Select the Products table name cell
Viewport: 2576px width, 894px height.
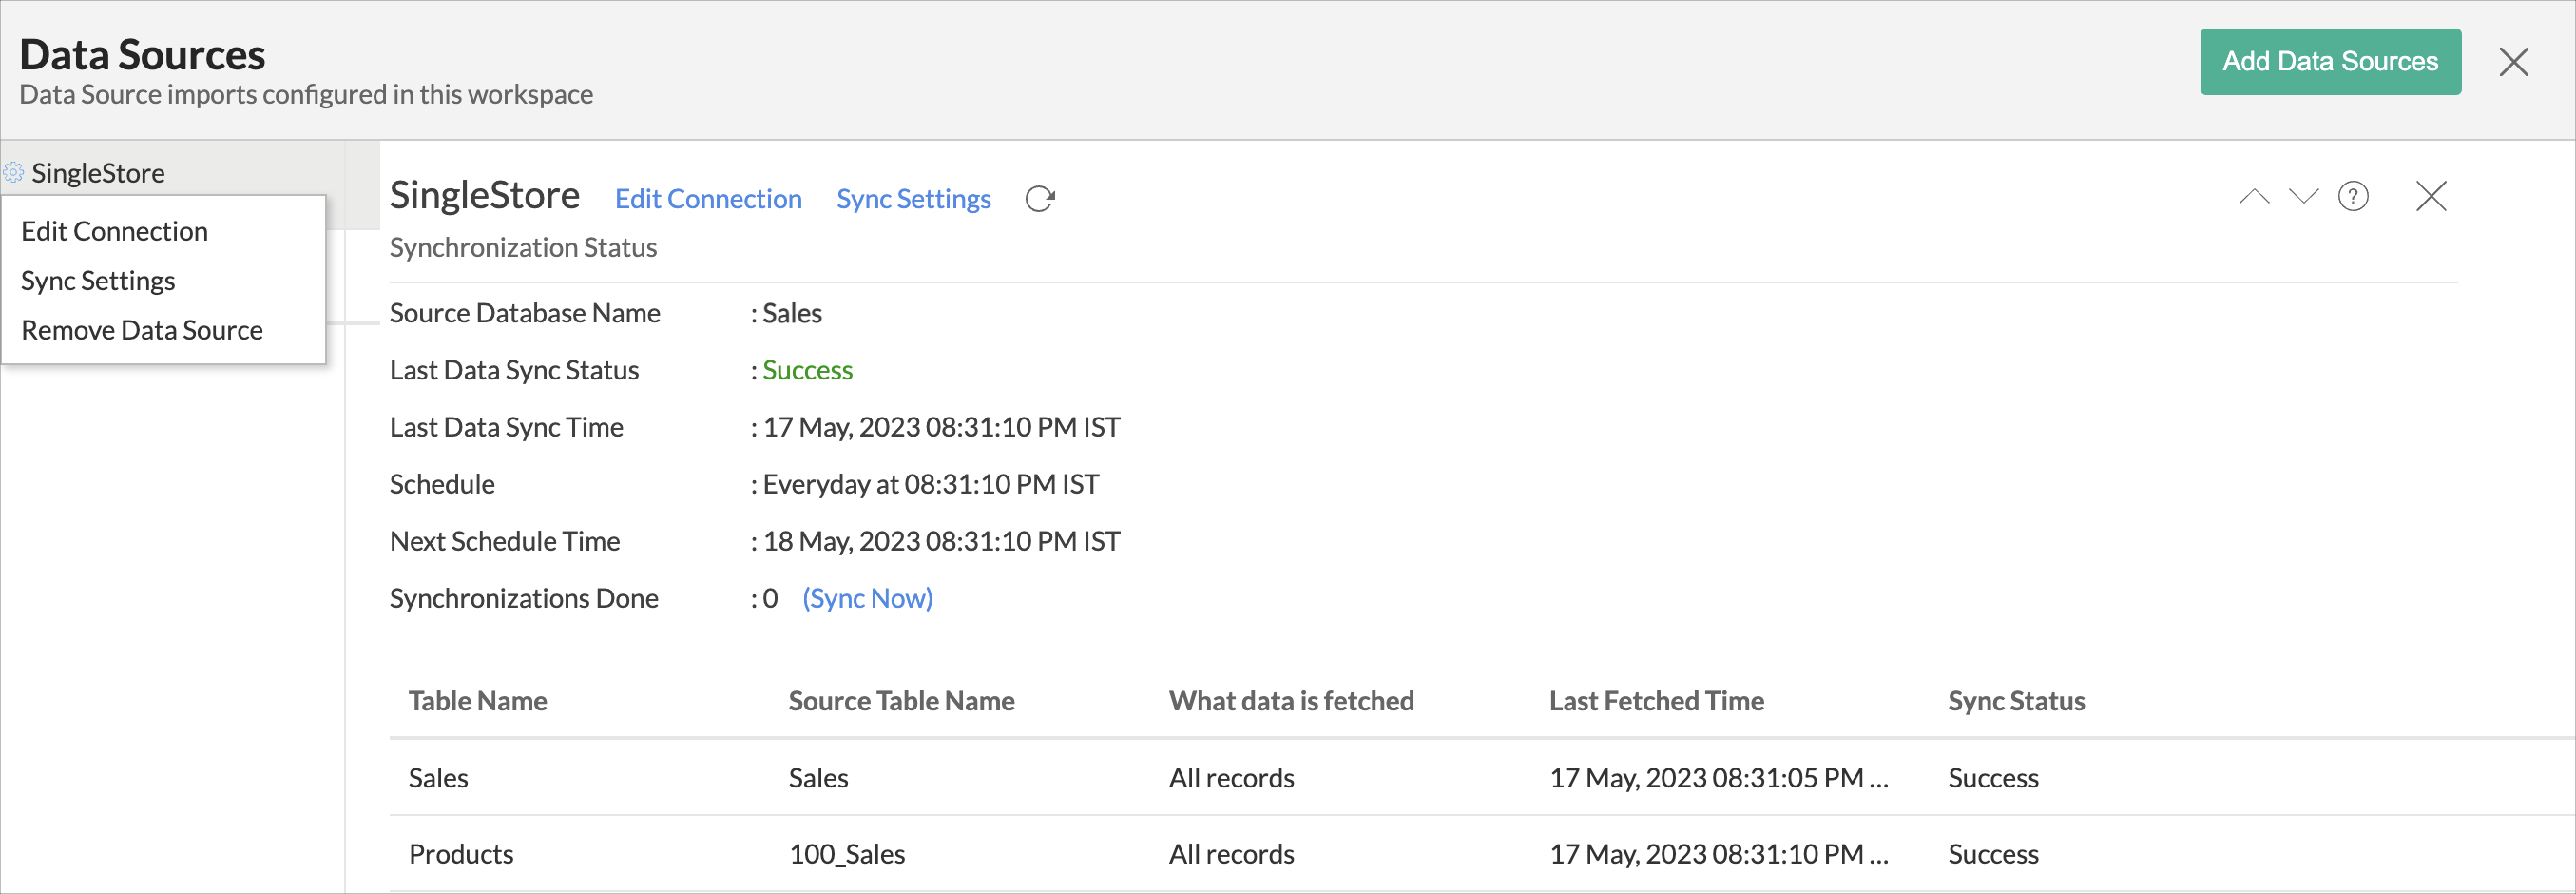tap(461, 854)
